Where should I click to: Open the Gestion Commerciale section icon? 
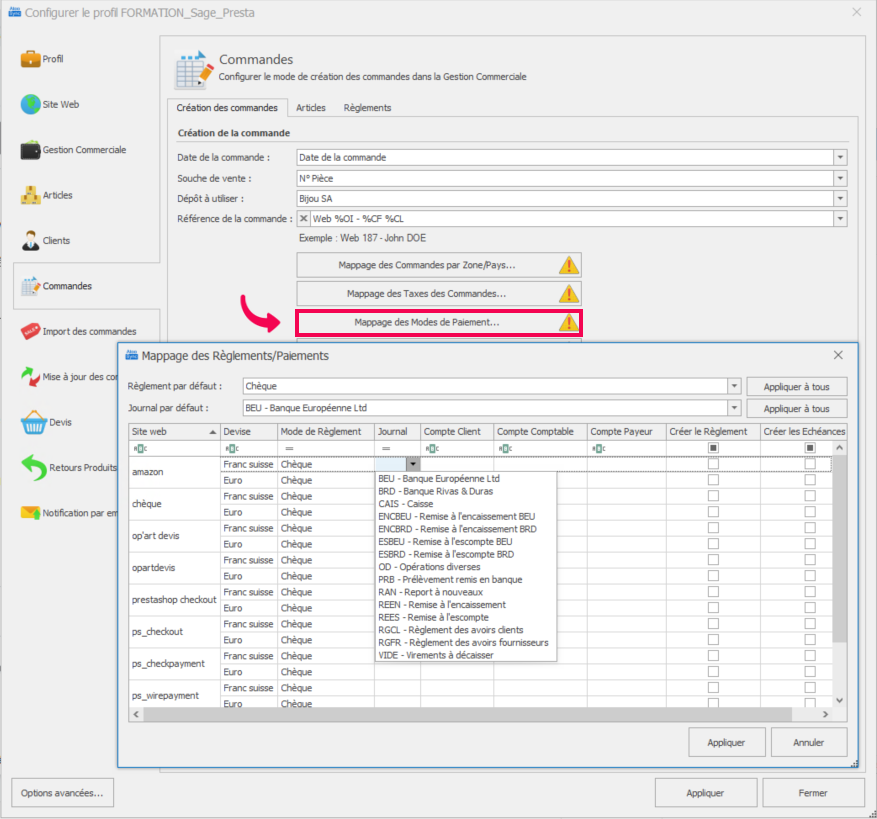[30, 150]
